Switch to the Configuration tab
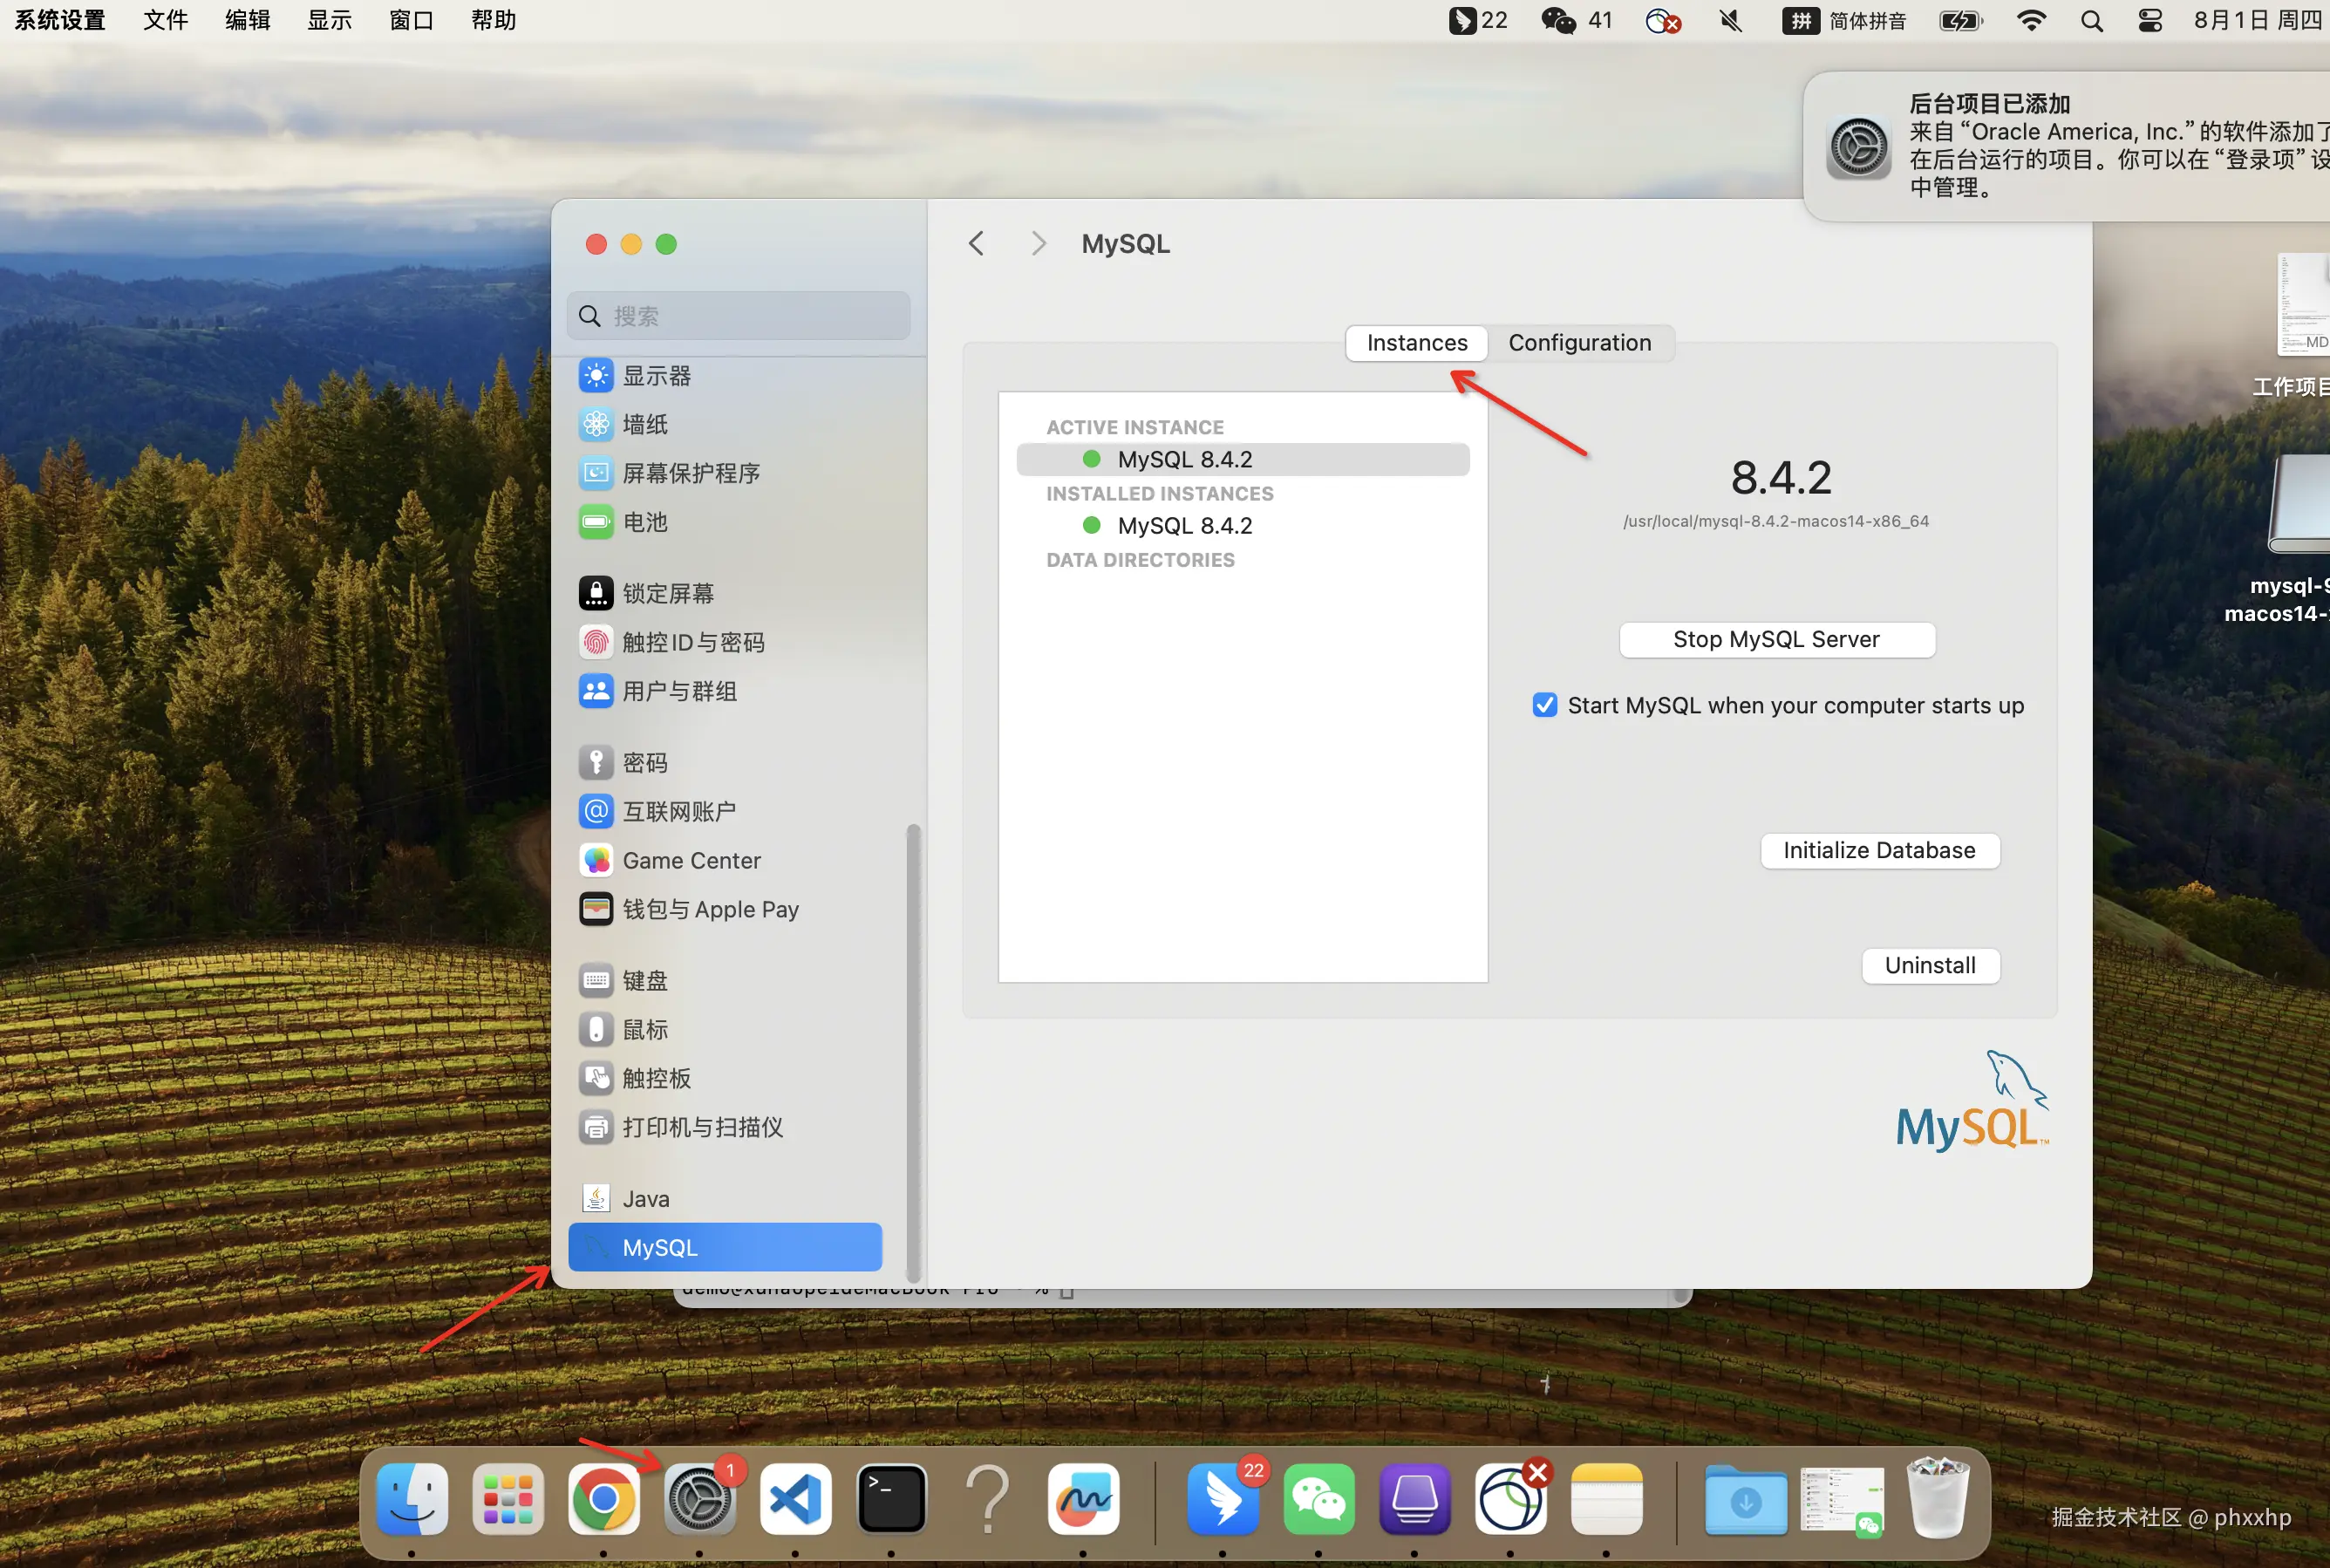The image size is (2330, 1568). click(1579, 343)
